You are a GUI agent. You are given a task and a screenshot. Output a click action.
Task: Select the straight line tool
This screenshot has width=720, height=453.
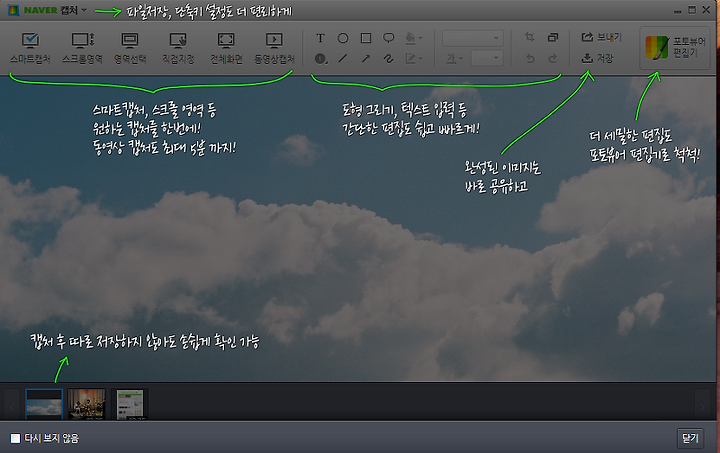(x=343, y=59)
